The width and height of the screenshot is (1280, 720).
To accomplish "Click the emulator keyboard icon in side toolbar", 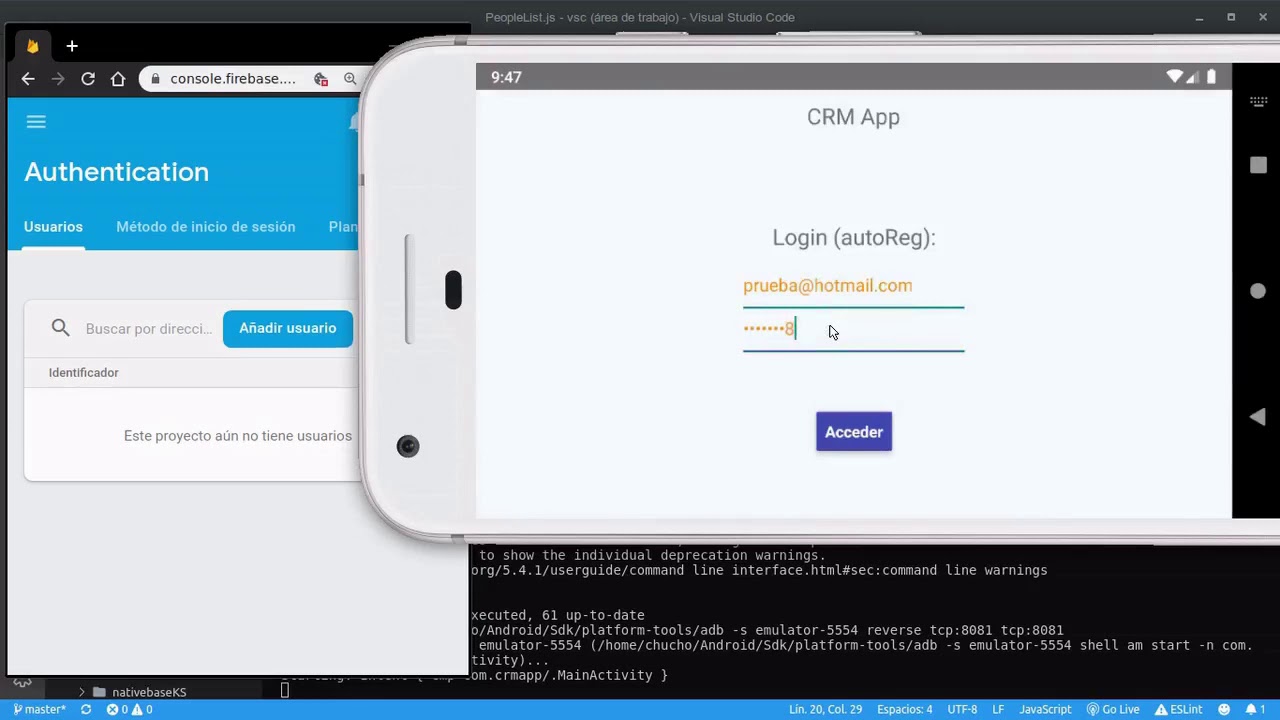I will 1259,102.
